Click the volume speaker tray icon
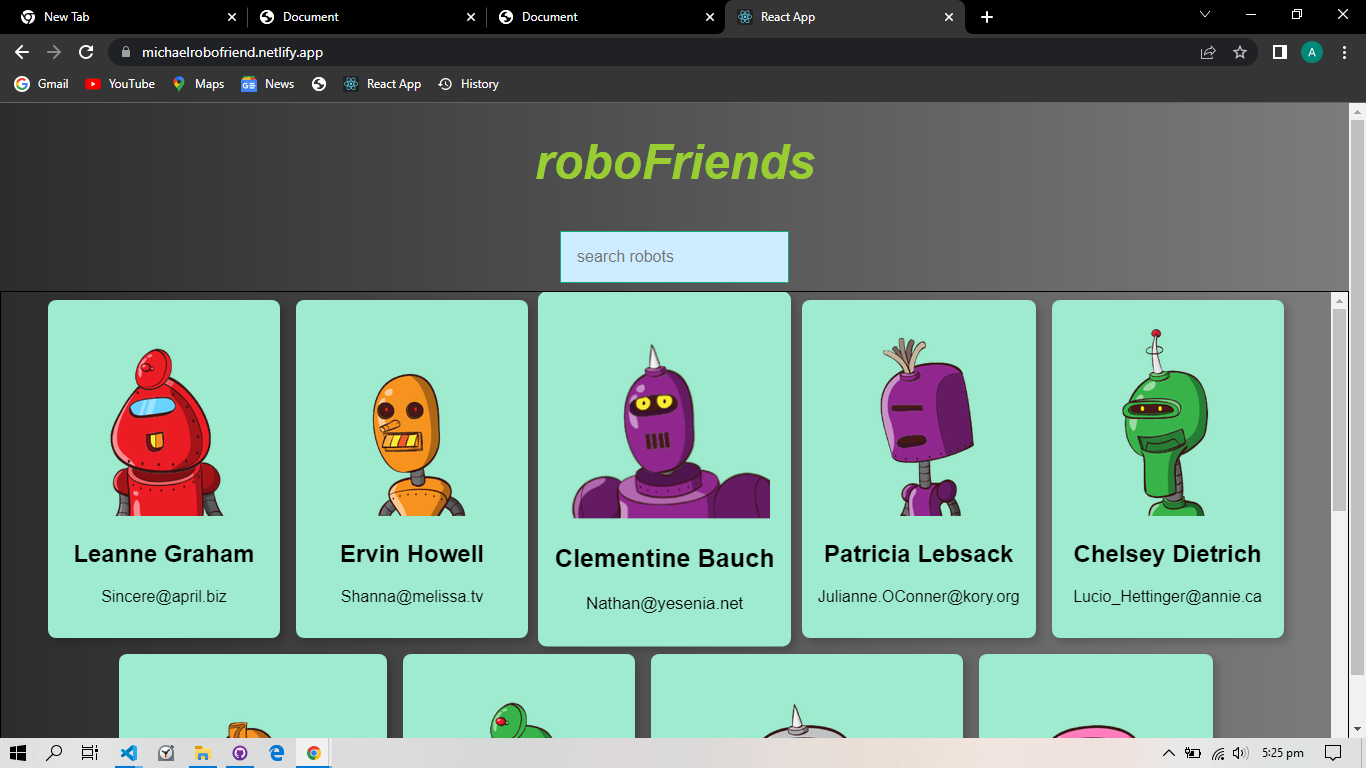This screenshot has height=768, width=1366. tap(1241, 753)
